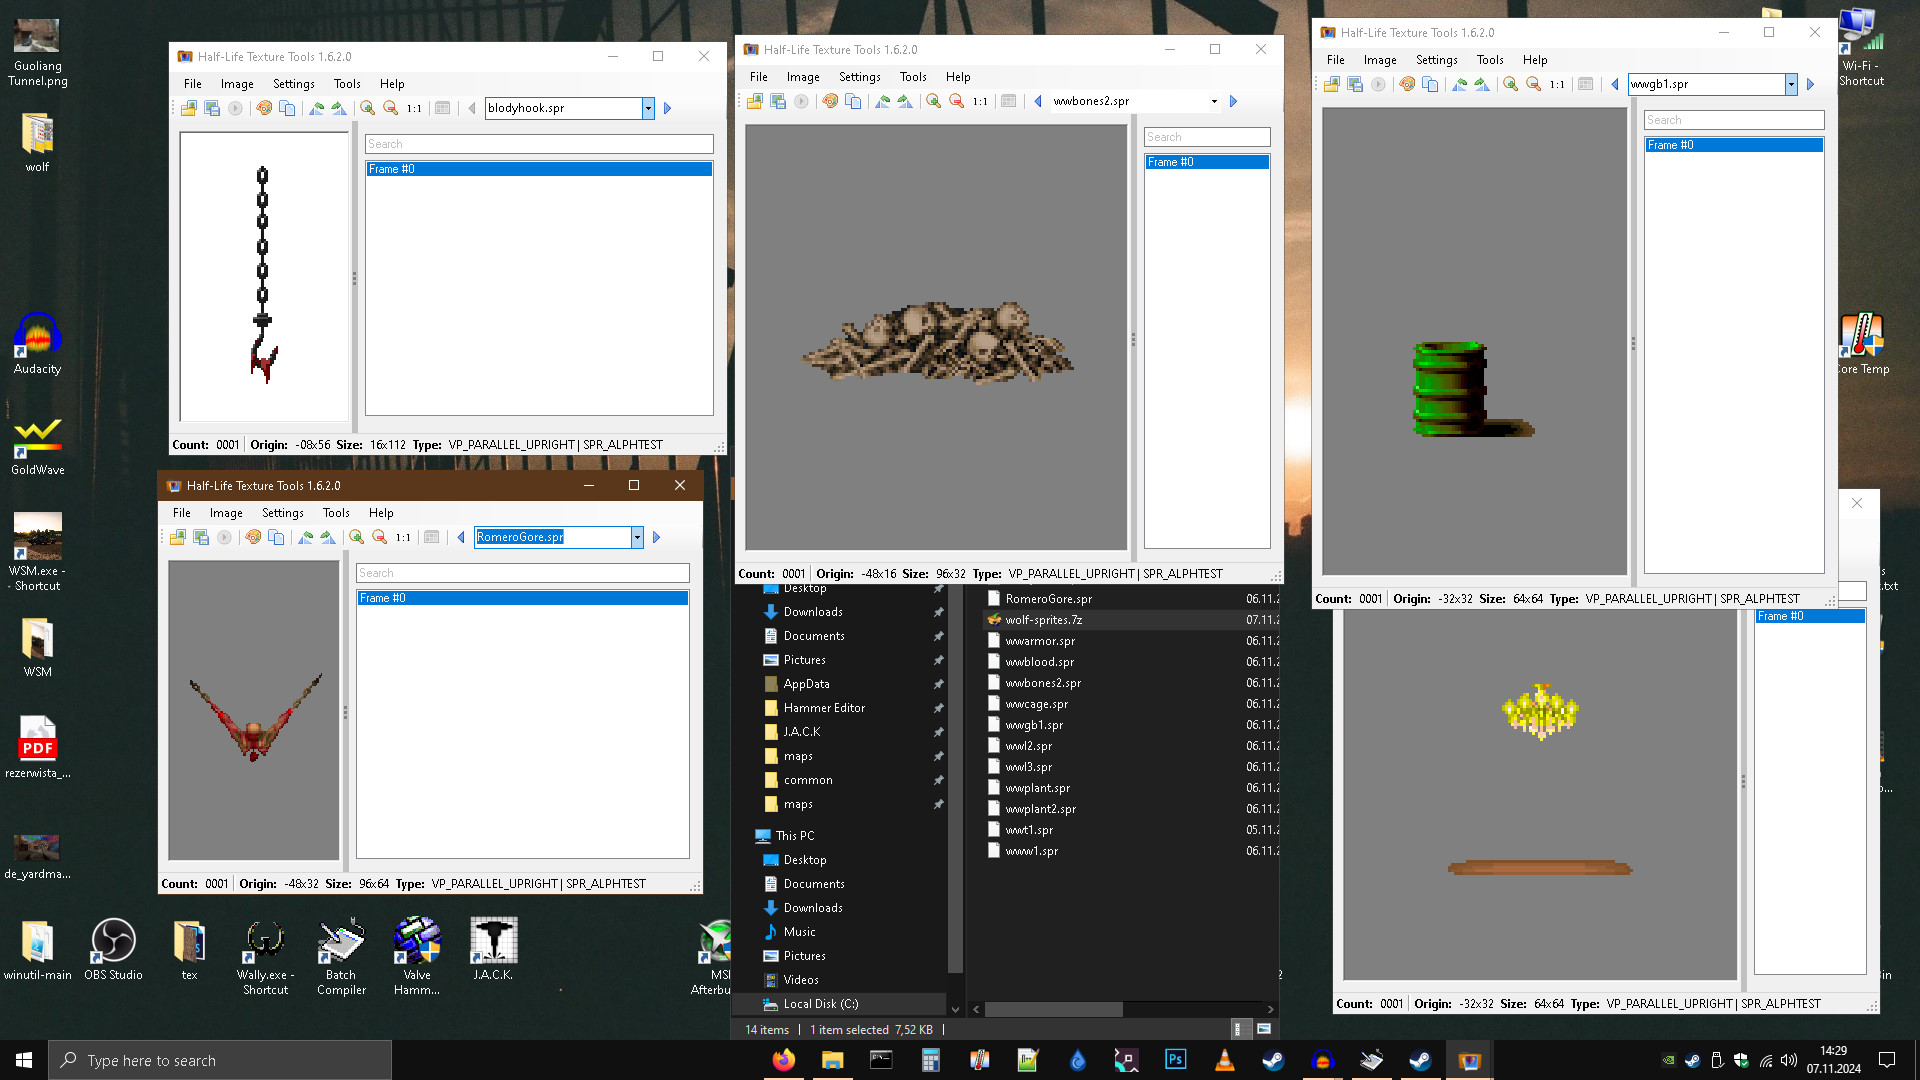Select Frame #0 in the wwbones2 frame list
This screenshot has width=1920, height=1080.
pyautogui.click(x=1207, y=162)
